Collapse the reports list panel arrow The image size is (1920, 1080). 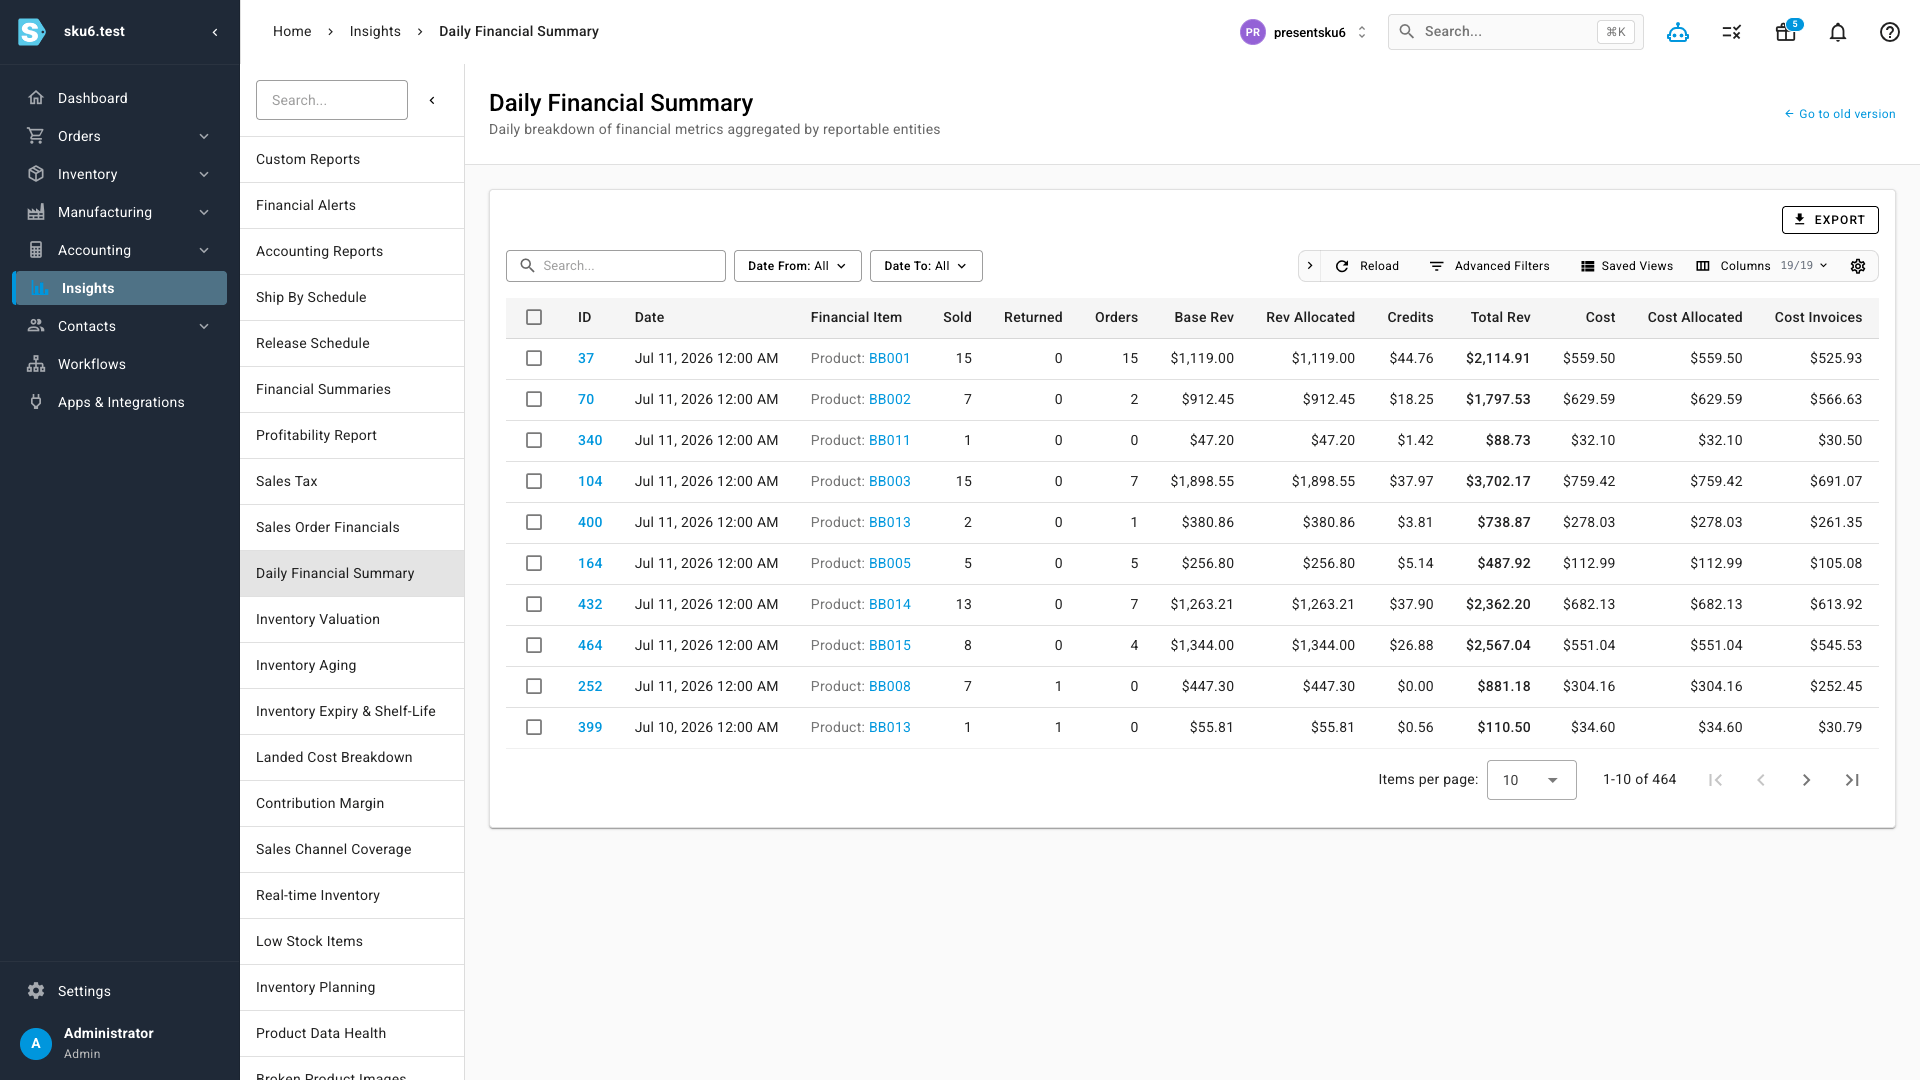[x=432, y=100]
